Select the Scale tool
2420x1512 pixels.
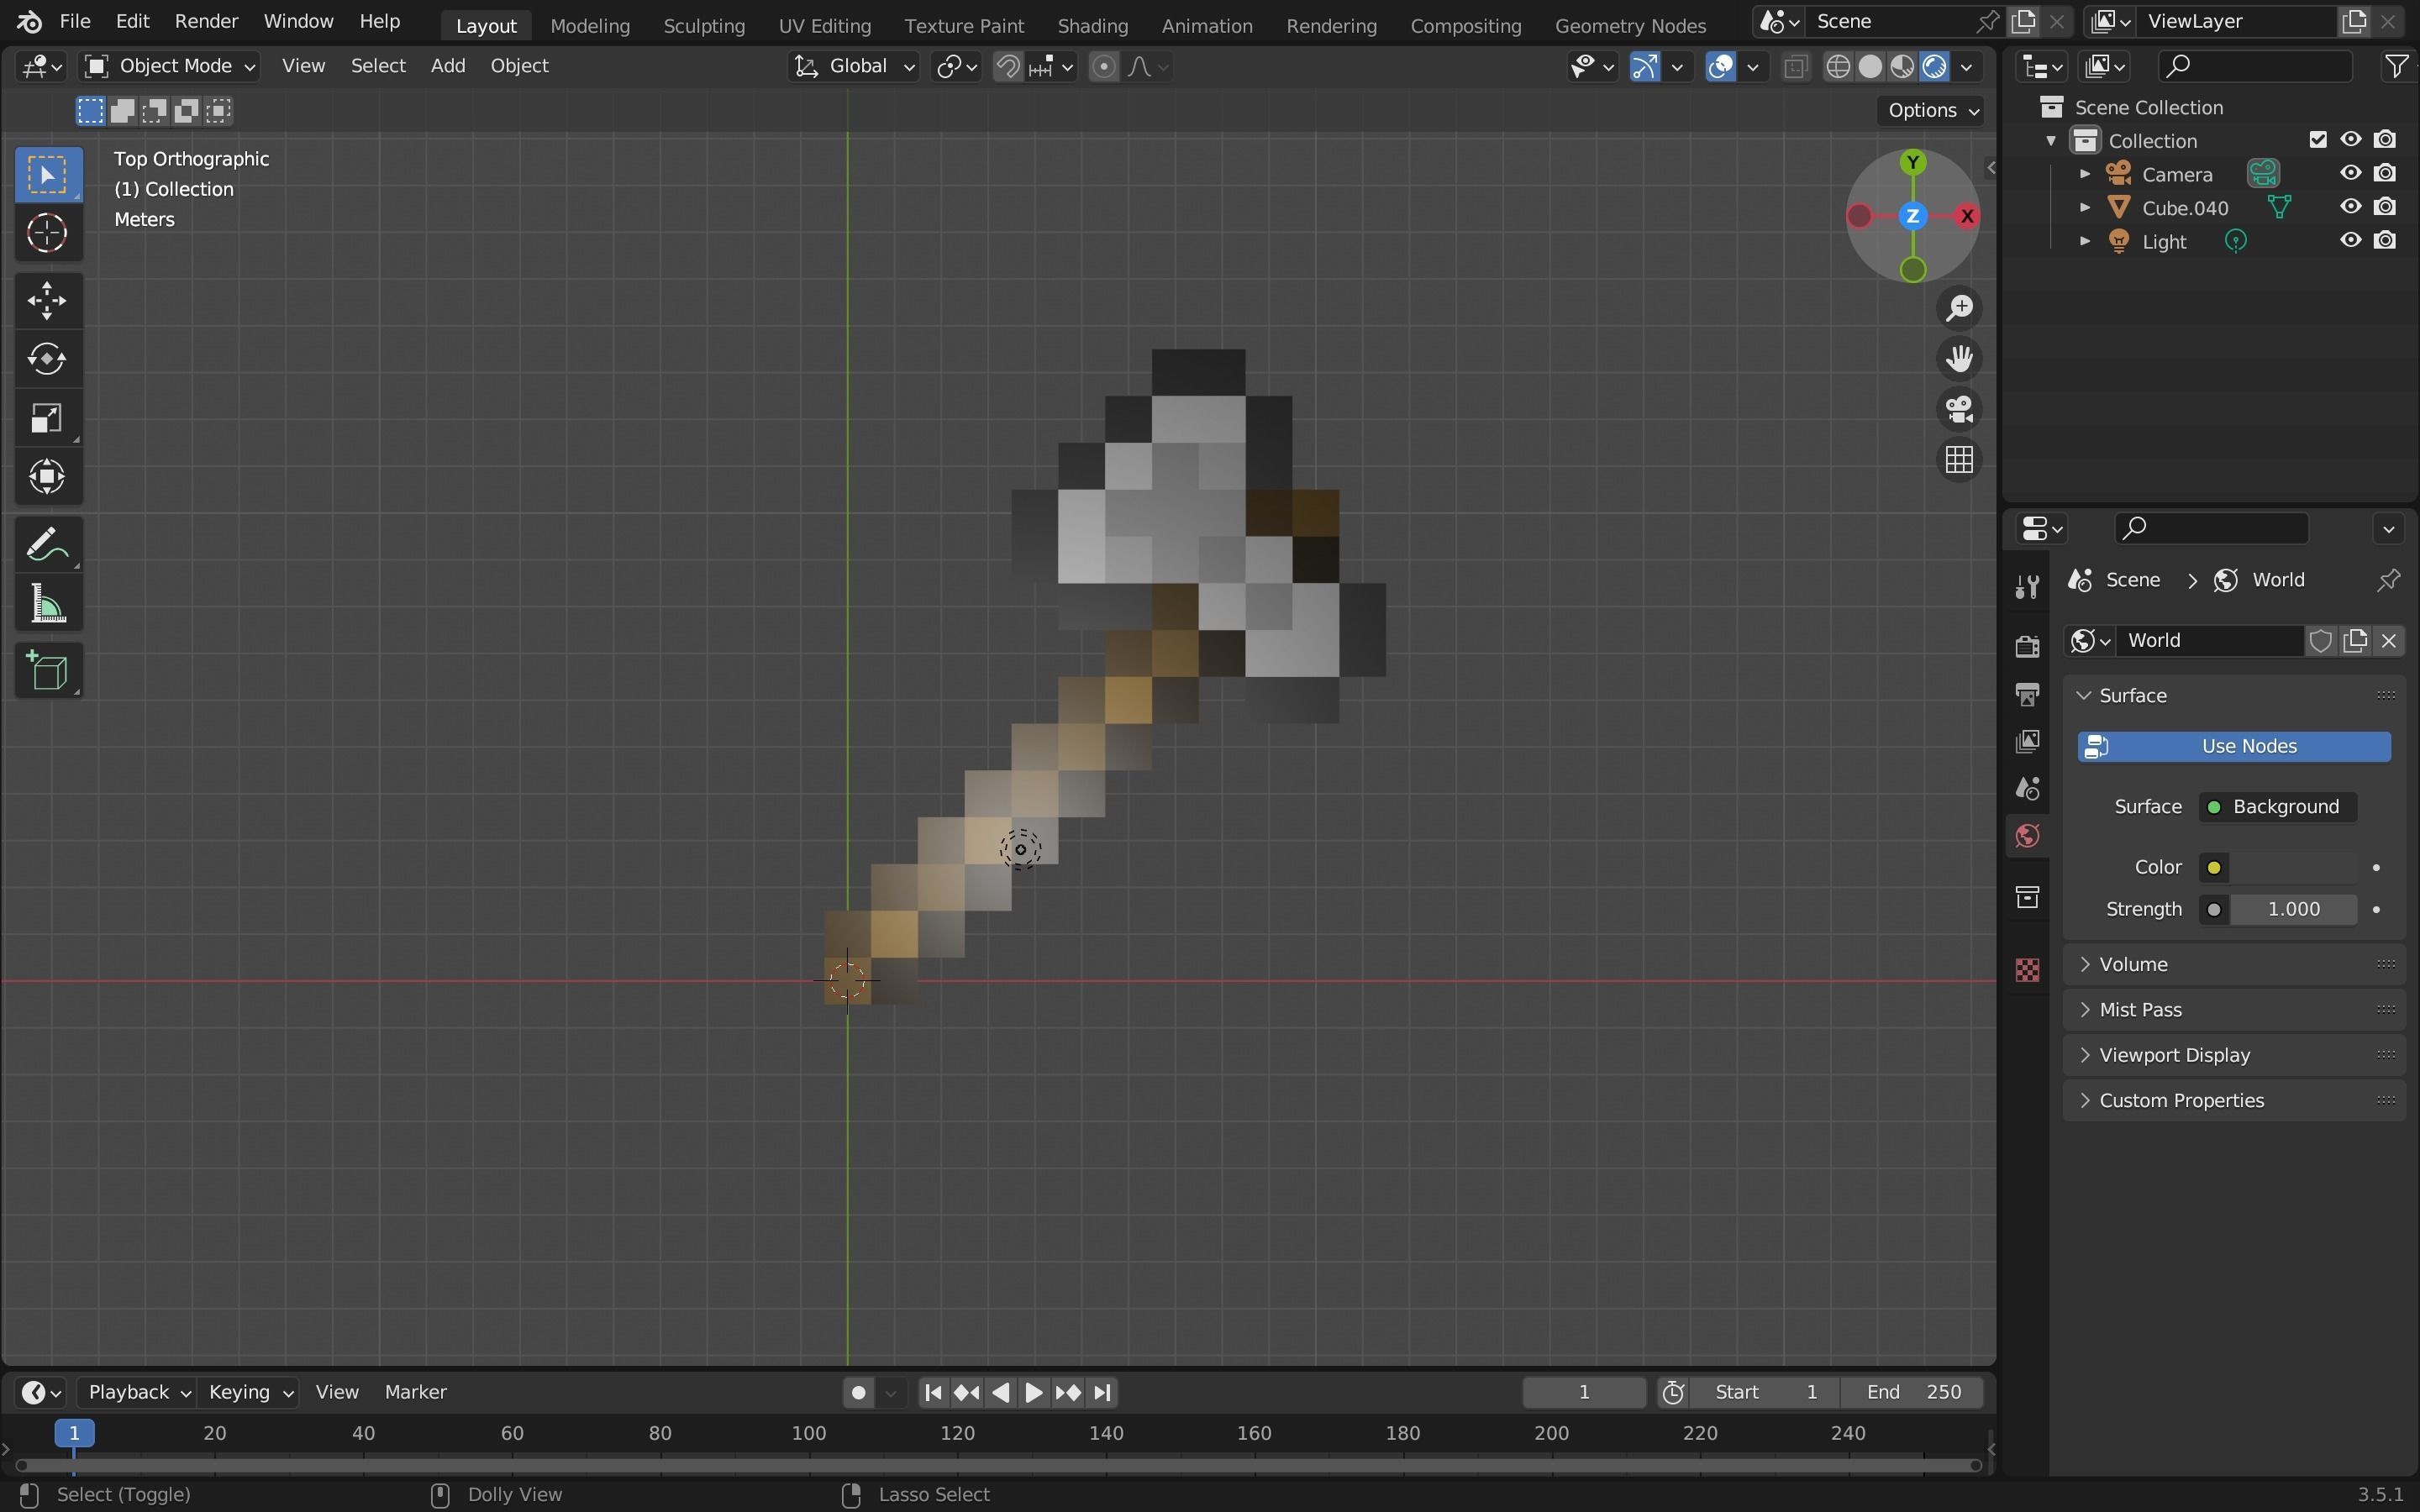click(x=47, y=418)
